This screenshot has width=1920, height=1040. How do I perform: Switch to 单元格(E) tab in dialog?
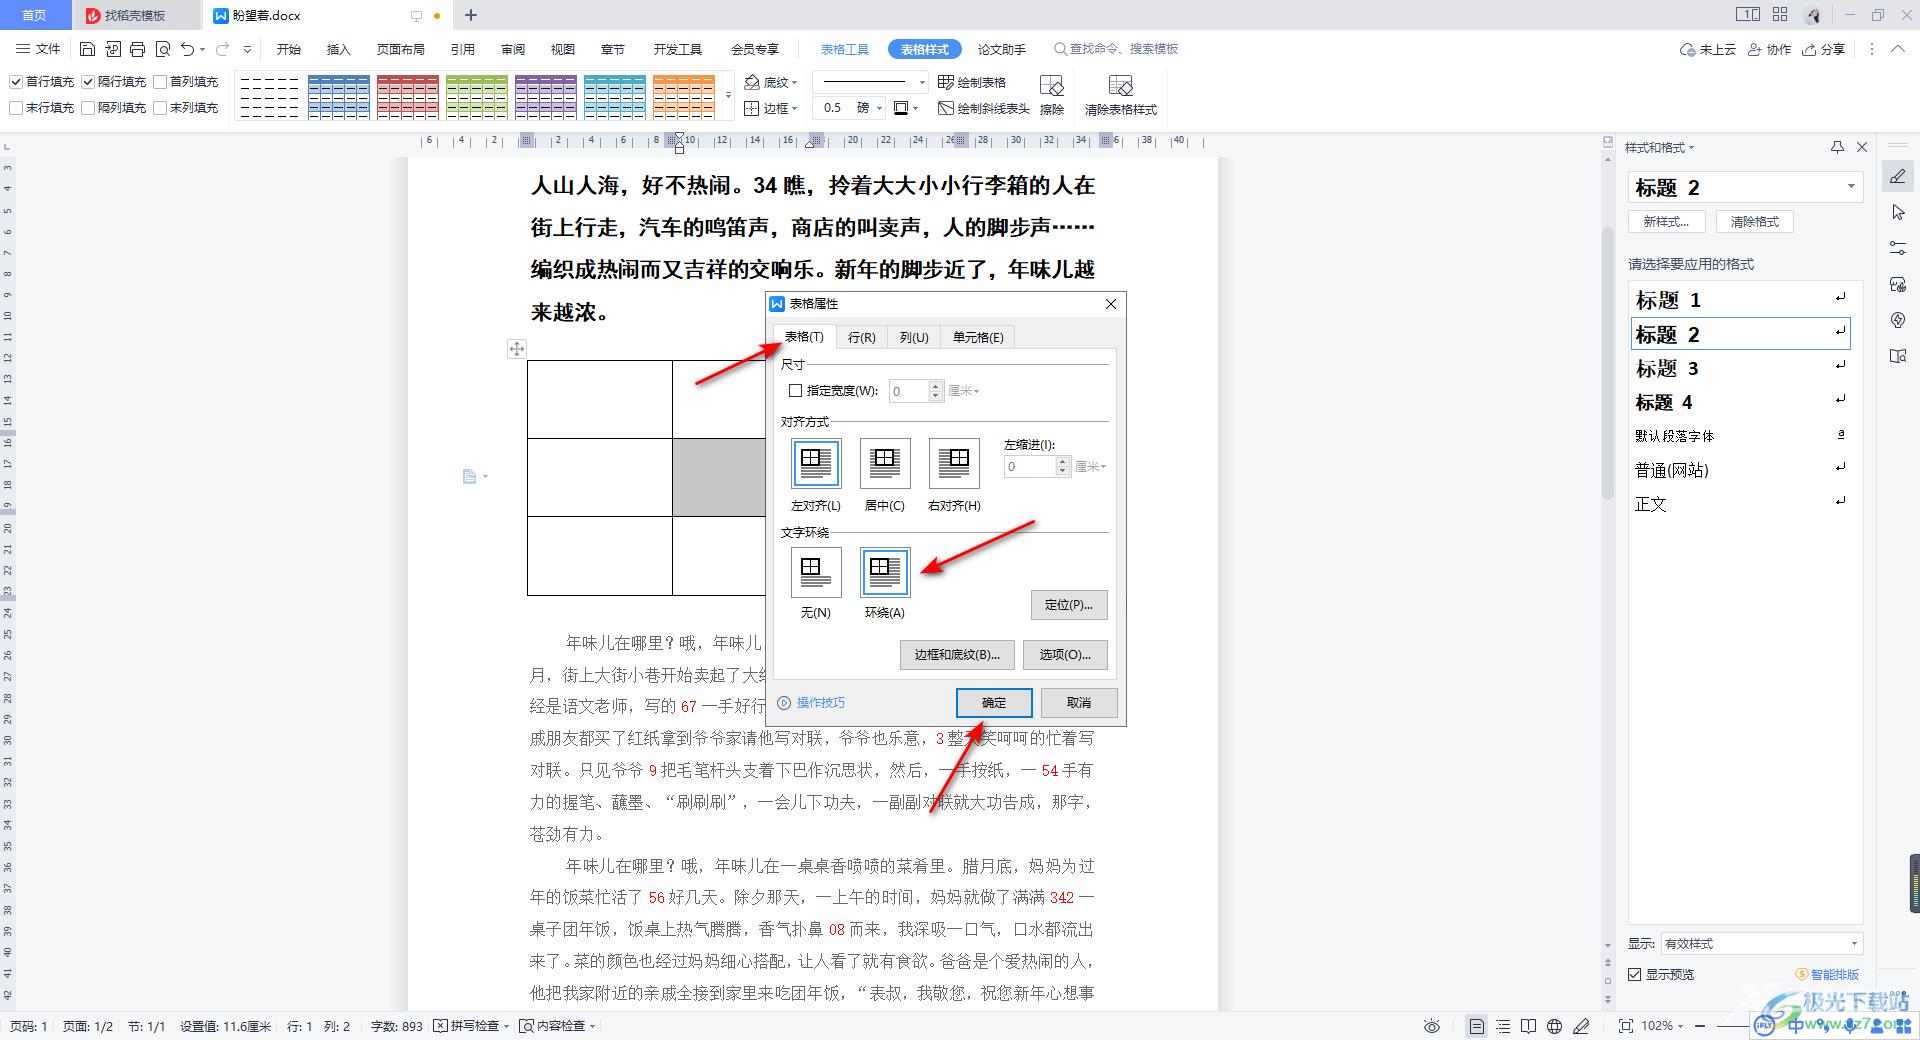tap(978, 337)
